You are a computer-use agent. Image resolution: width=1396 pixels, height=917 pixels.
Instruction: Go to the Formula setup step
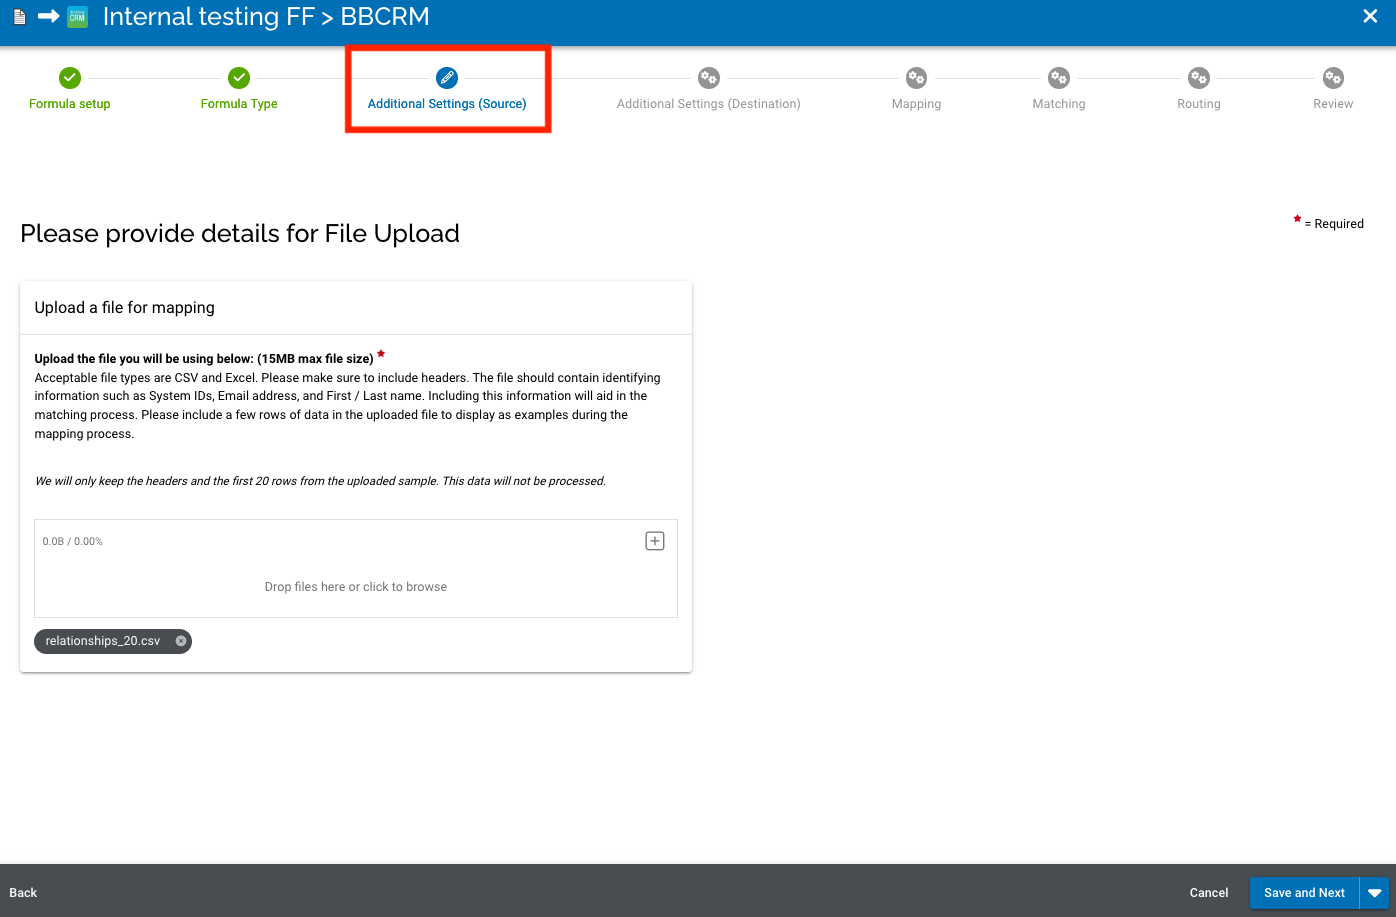pos(69,89)
